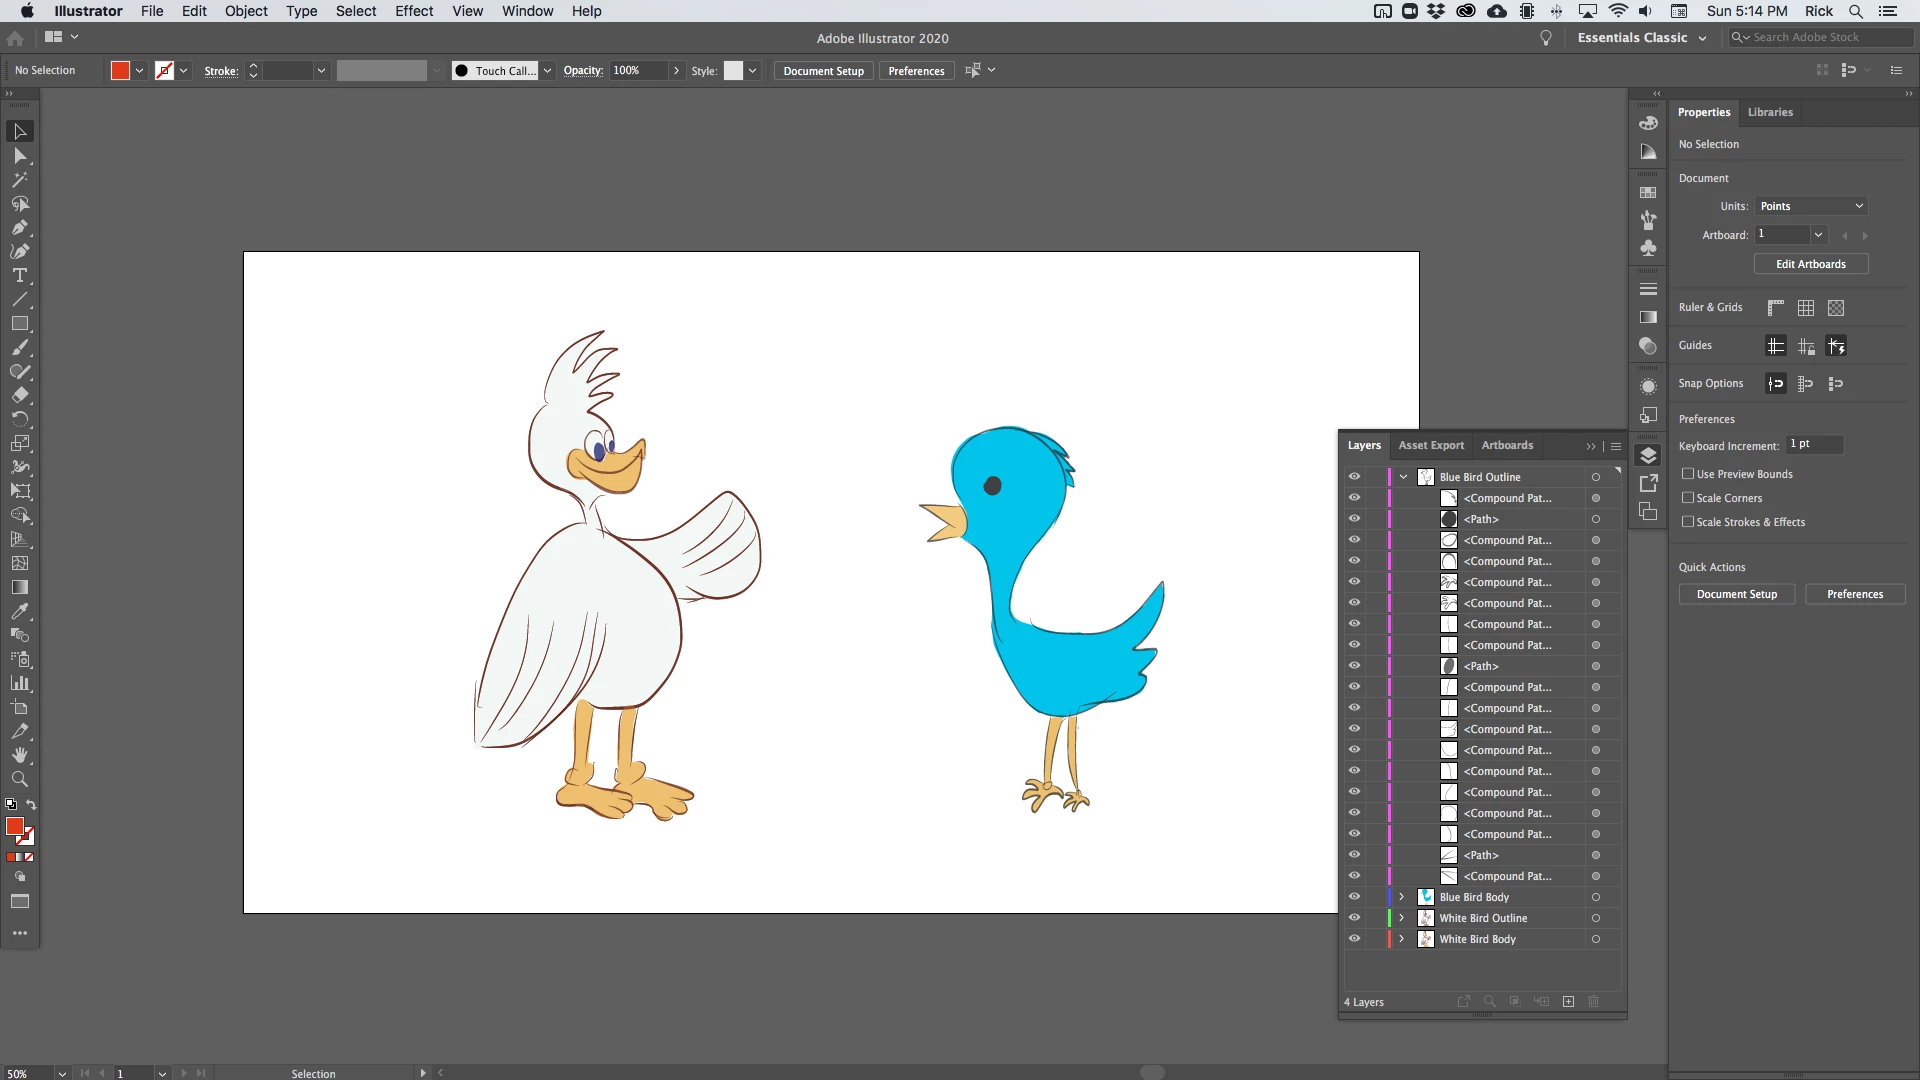Switch to the Artboards tab
Image resolution: width=1920 pixels, height=1080 pixels.
coord(1507,445)
